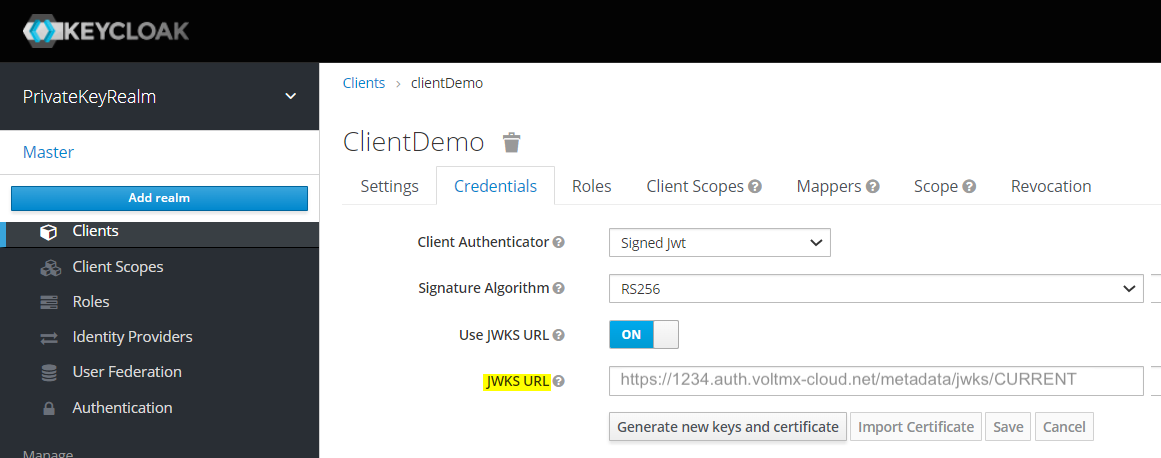Open the Mappers tab

coord(837,186)
